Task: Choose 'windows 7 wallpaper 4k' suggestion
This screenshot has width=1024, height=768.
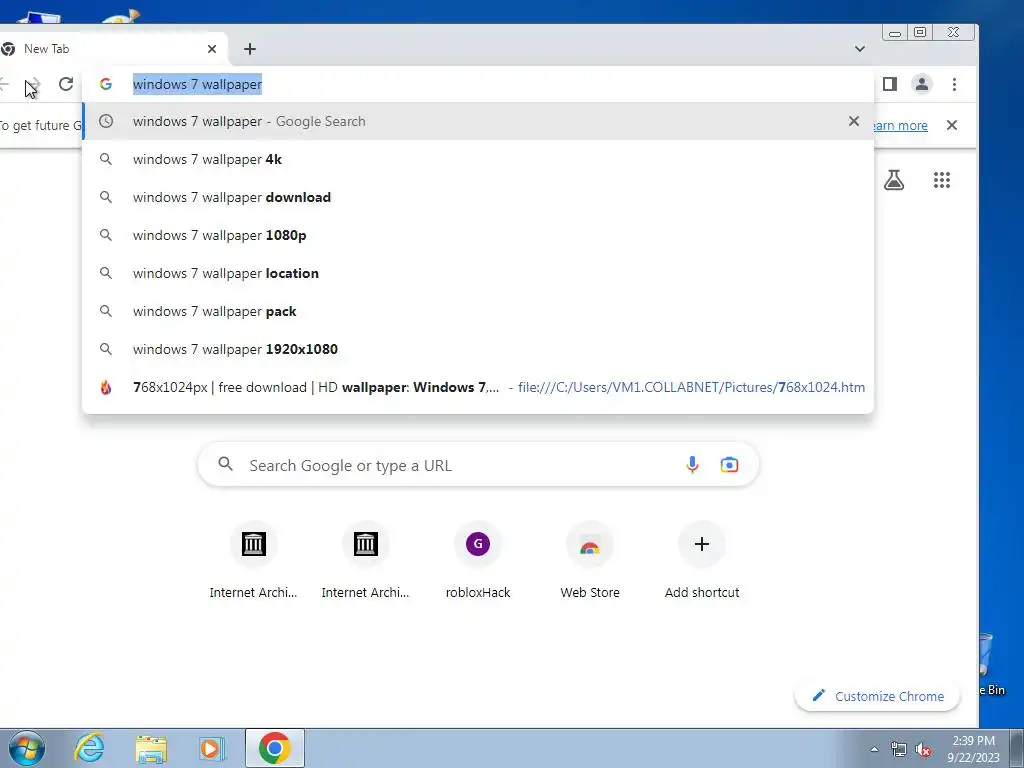Action: click(478, 159)
